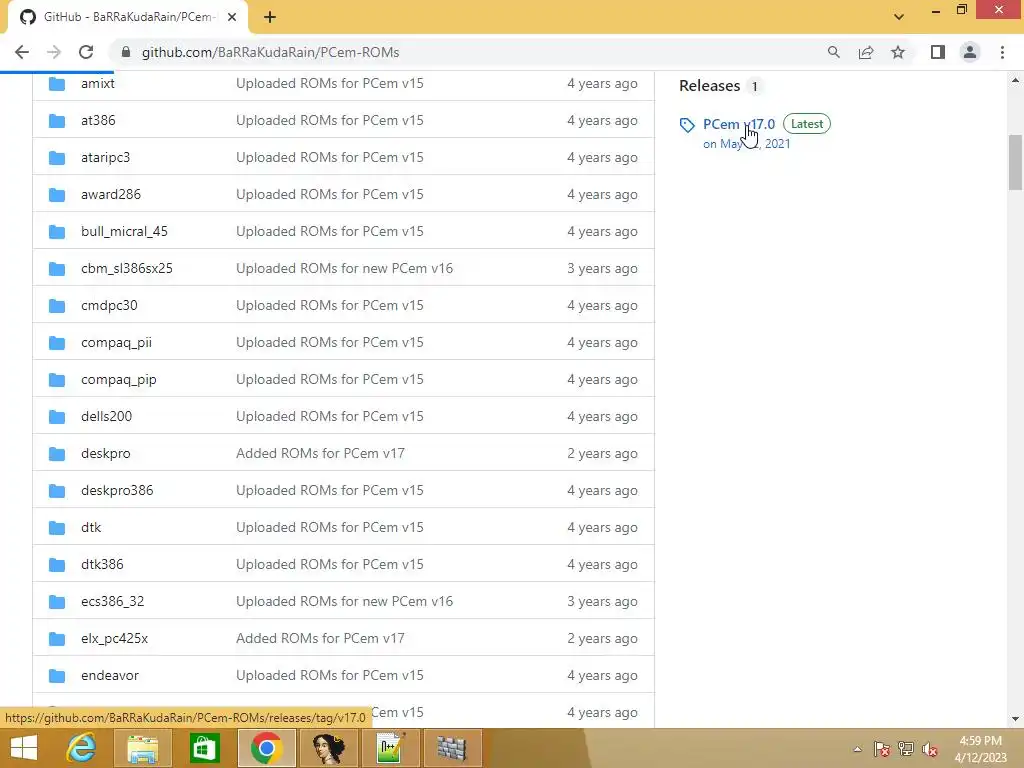
Task: Click '3 years ago' in cbm_sl386sx25 row
Action: pos(602,268)
